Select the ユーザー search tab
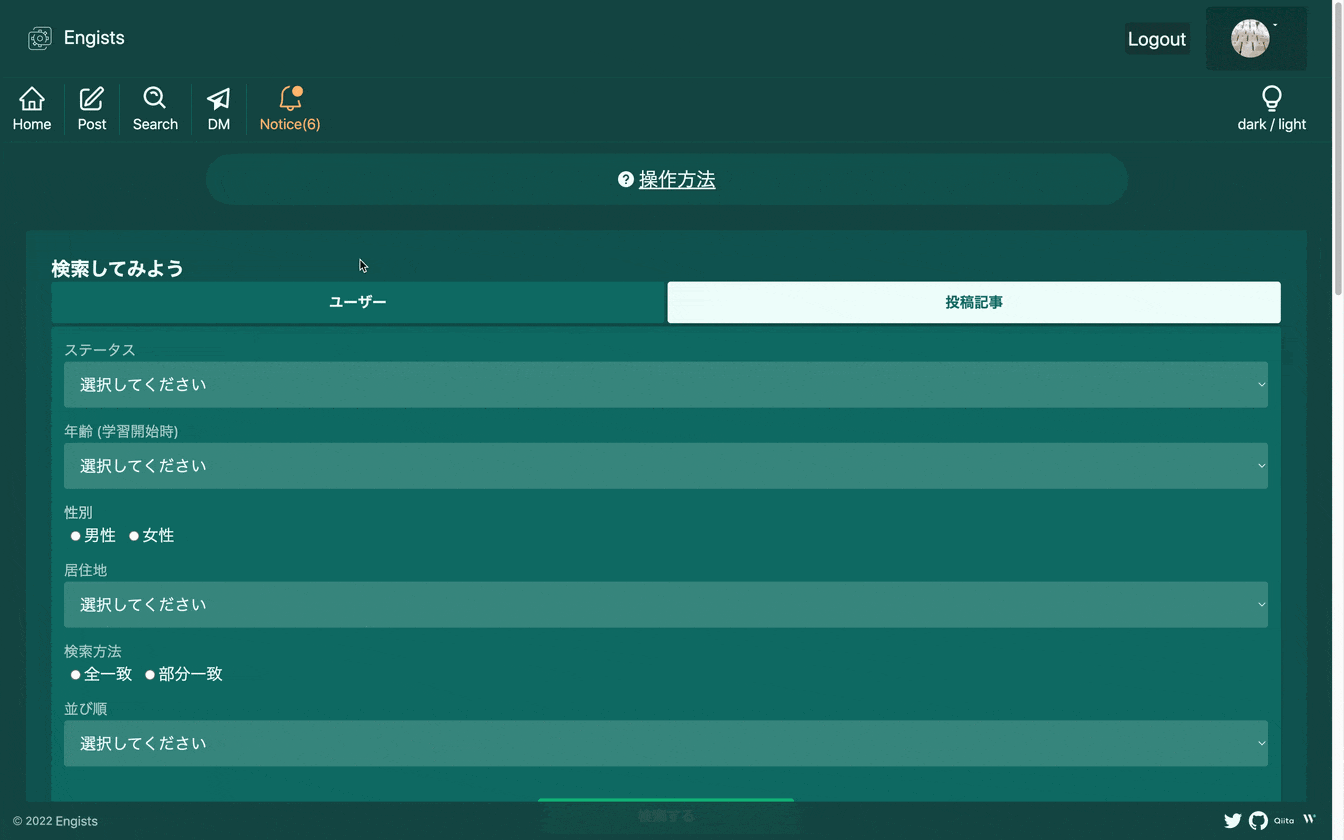1344x840 pixels. click(x=357, y=301)
